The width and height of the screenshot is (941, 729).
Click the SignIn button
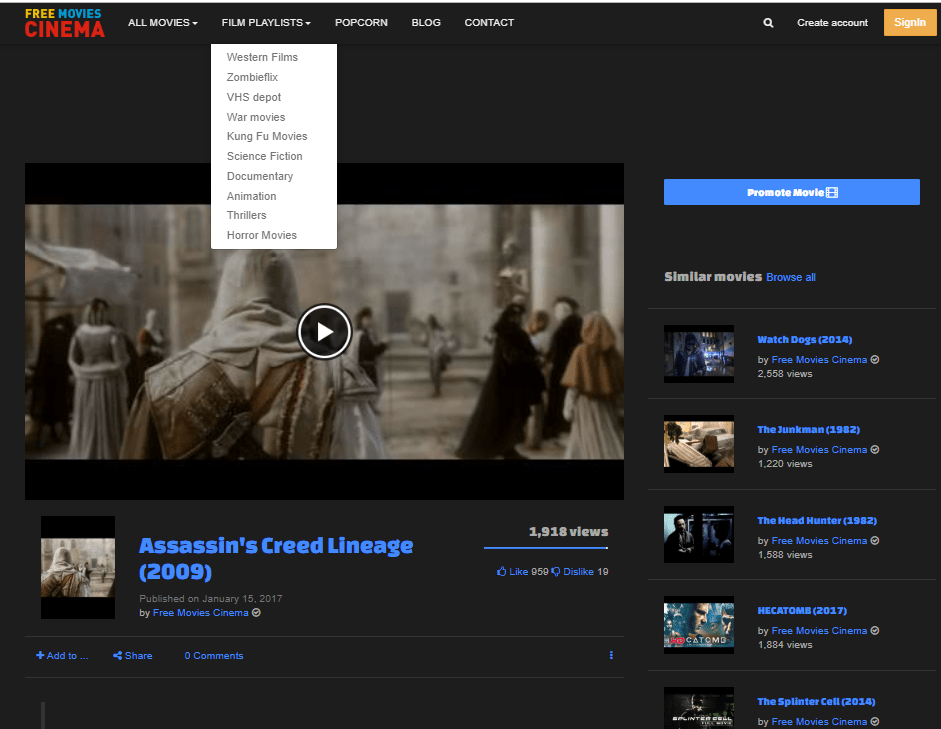[910, 22]
